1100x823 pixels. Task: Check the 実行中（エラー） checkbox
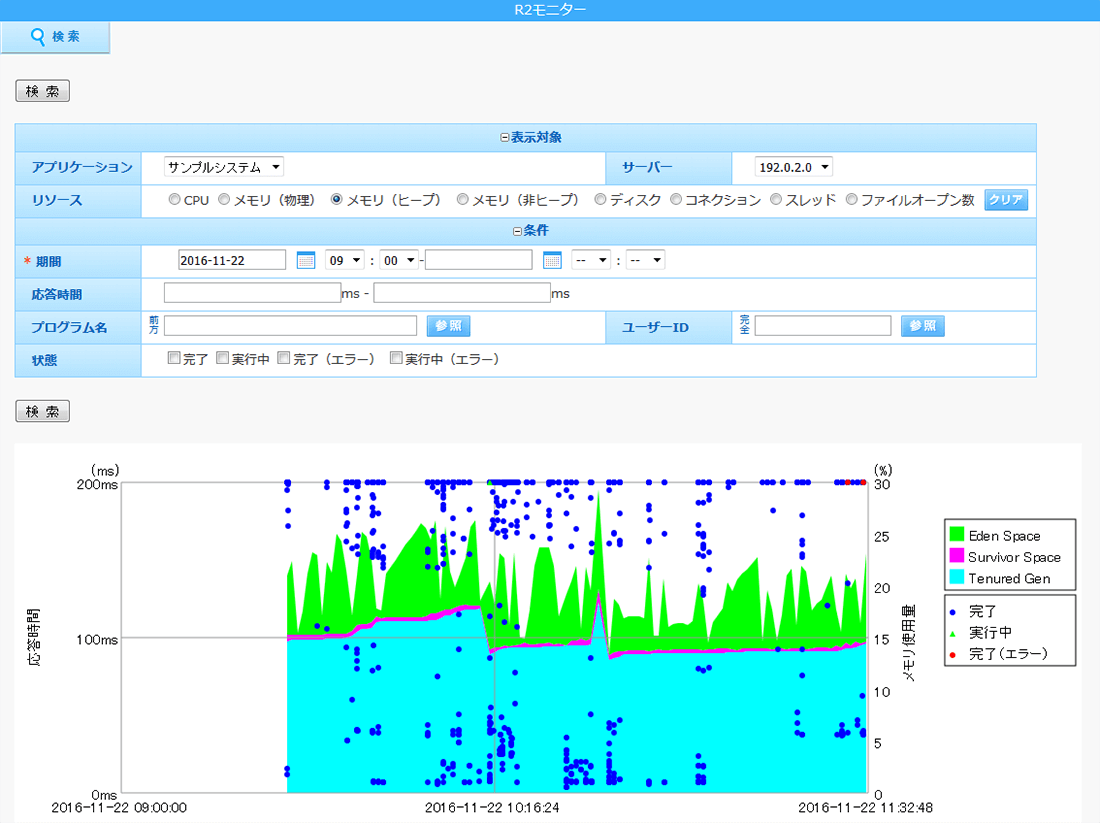tap(396, 358)
